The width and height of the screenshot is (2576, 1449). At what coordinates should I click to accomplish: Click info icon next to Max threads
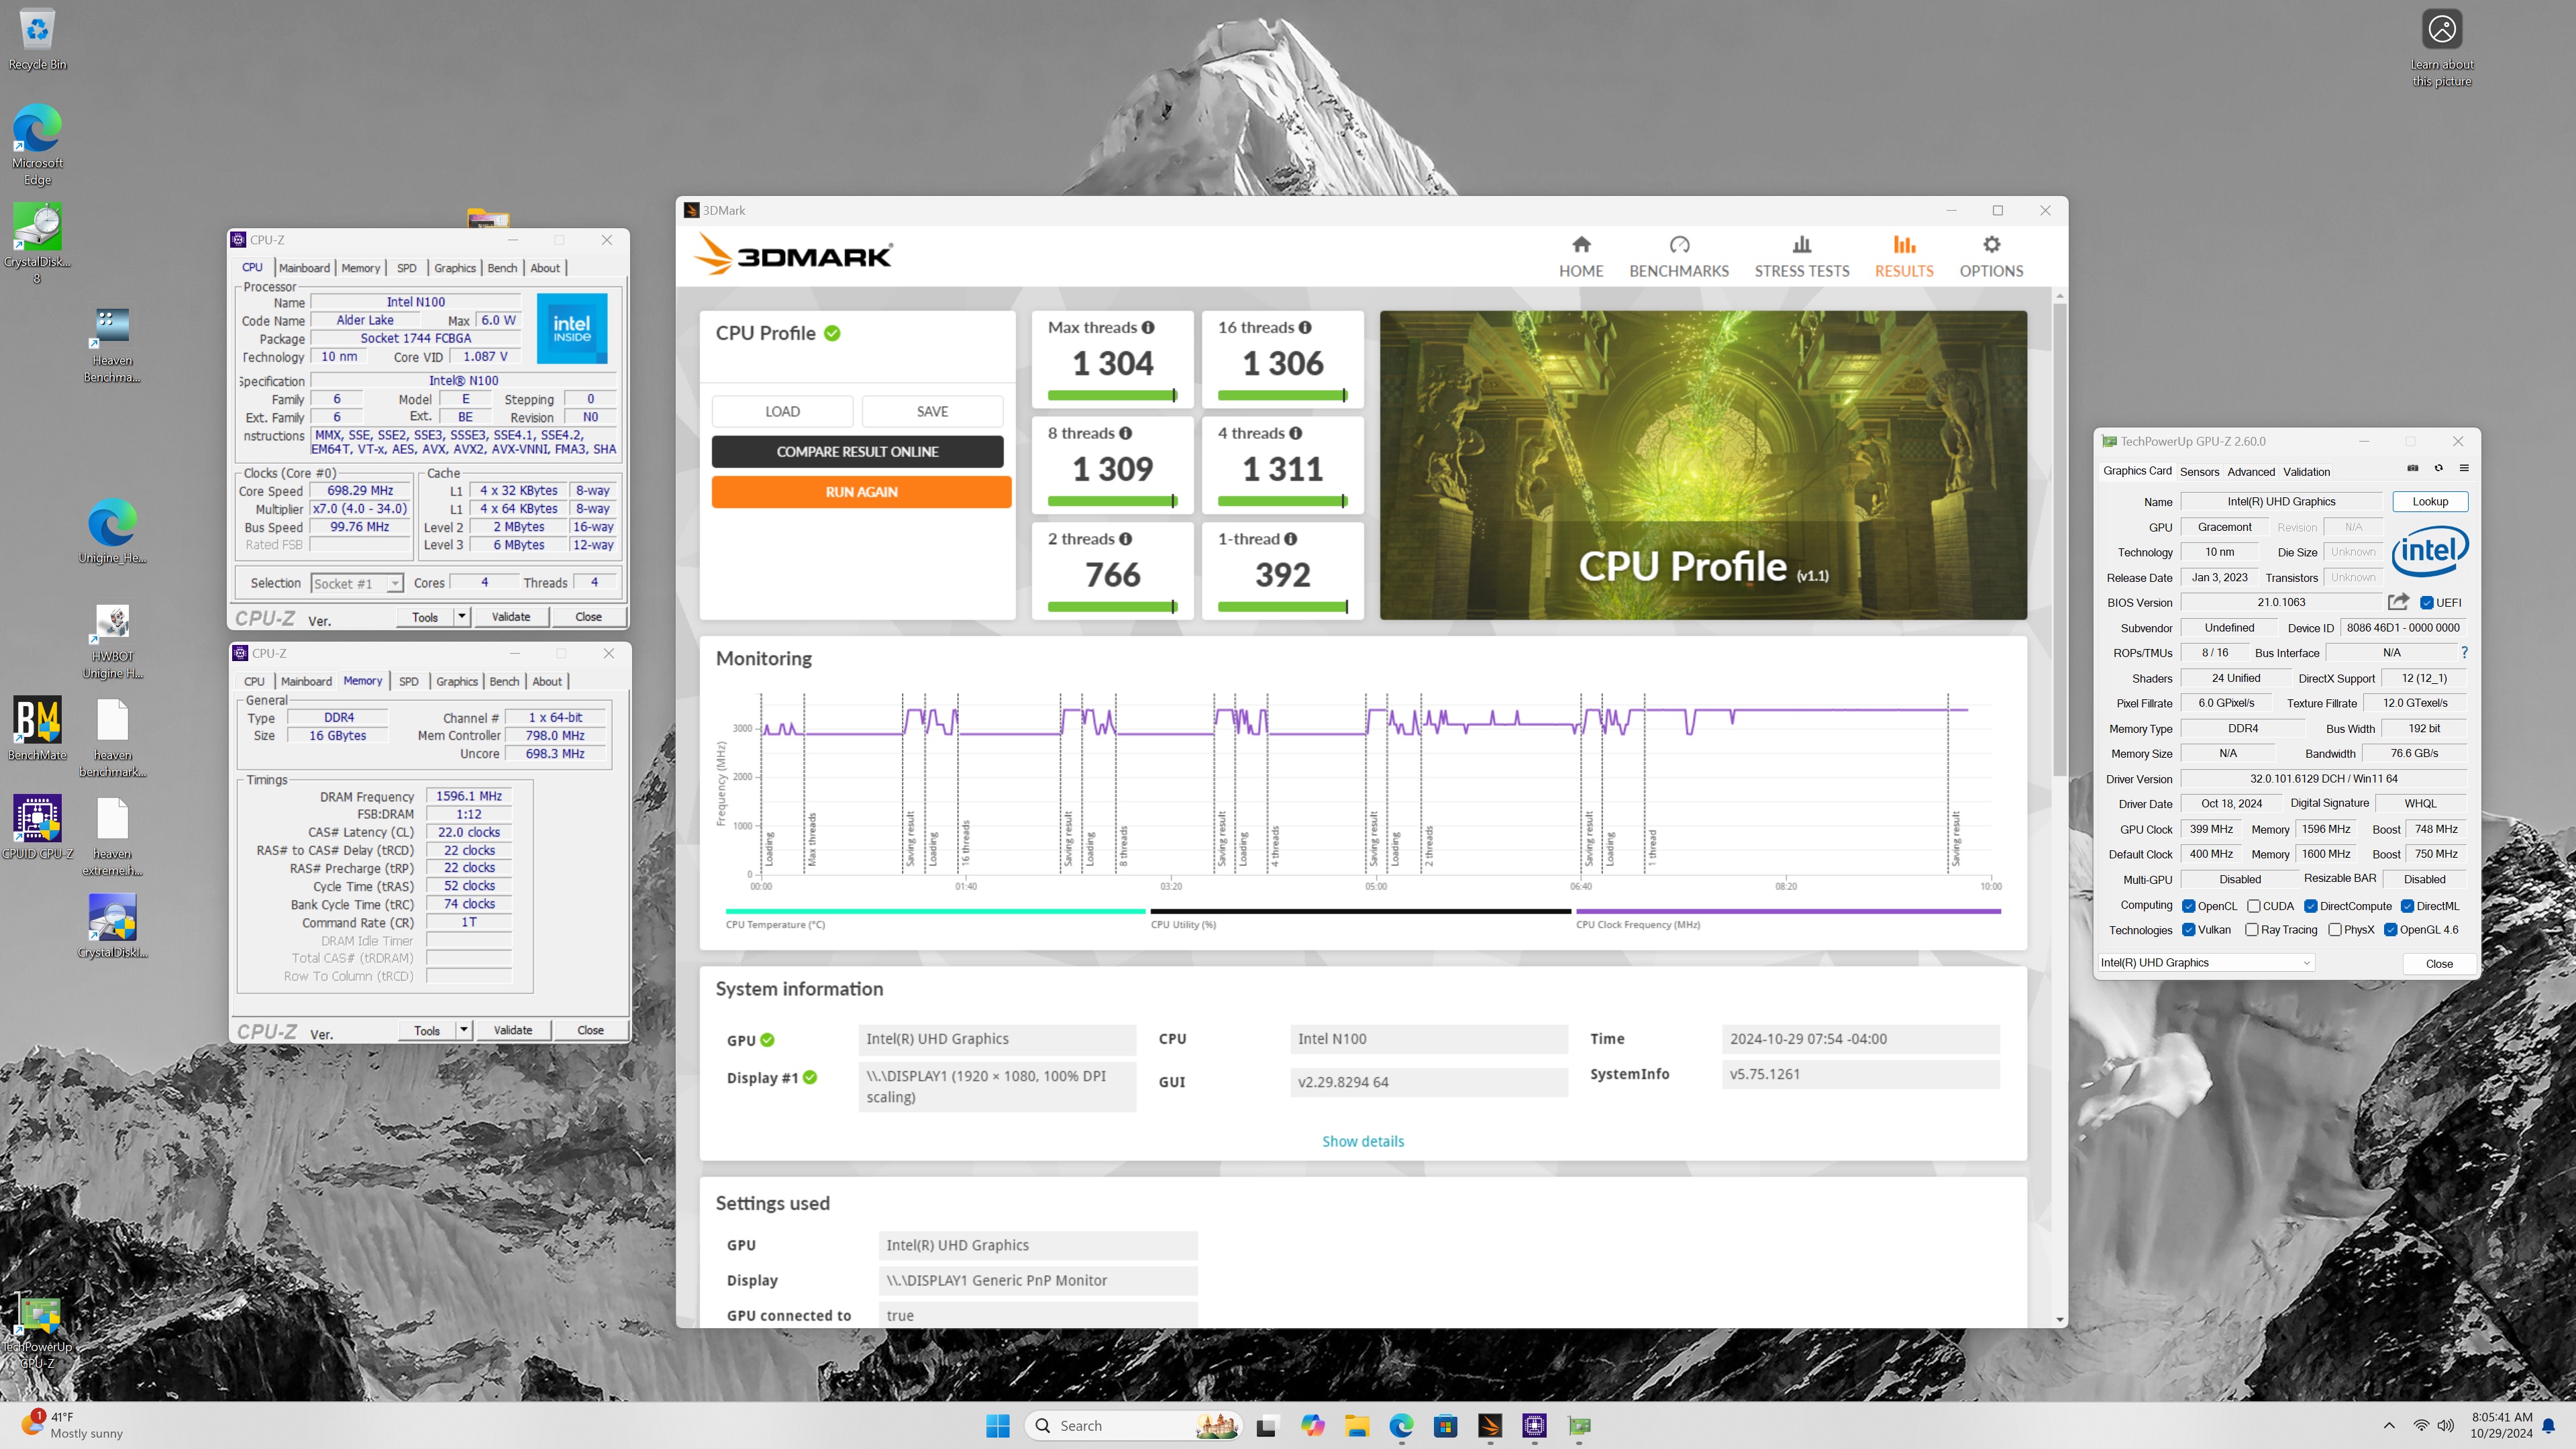pyautogui.click(x=1148, y=327)
